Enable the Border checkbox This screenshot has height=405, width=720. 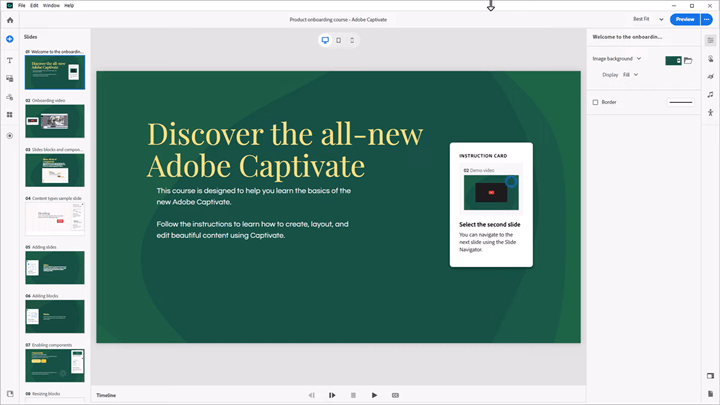pyautogui.click(x=596, y=102)
